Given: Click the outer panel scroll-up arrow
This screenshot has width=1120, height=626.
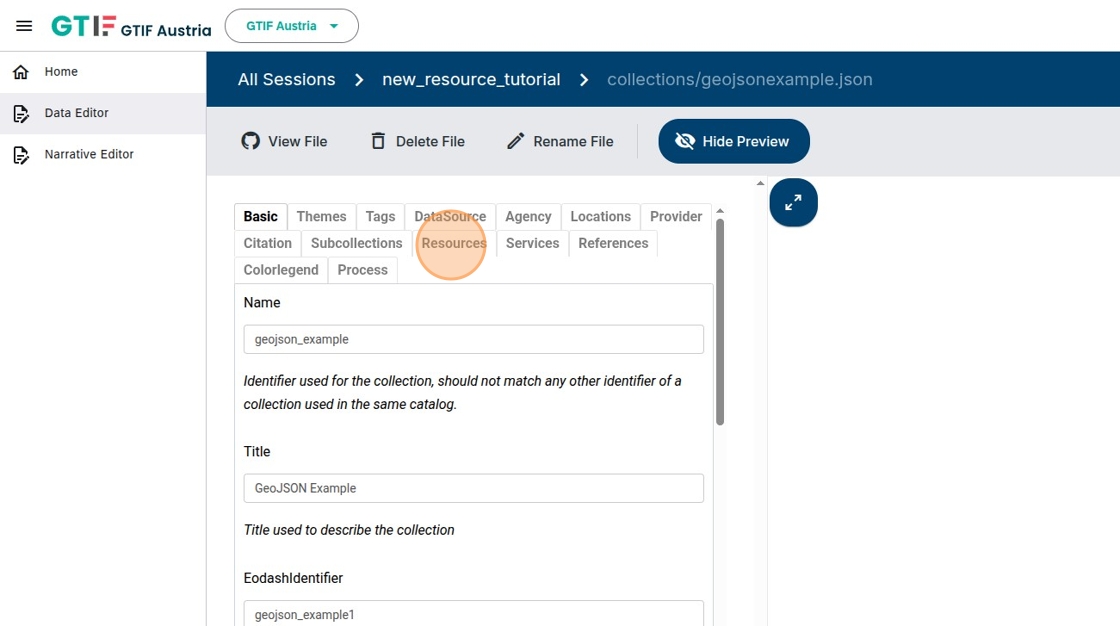Looking at the screenshot, I should (x=760, y=184).
